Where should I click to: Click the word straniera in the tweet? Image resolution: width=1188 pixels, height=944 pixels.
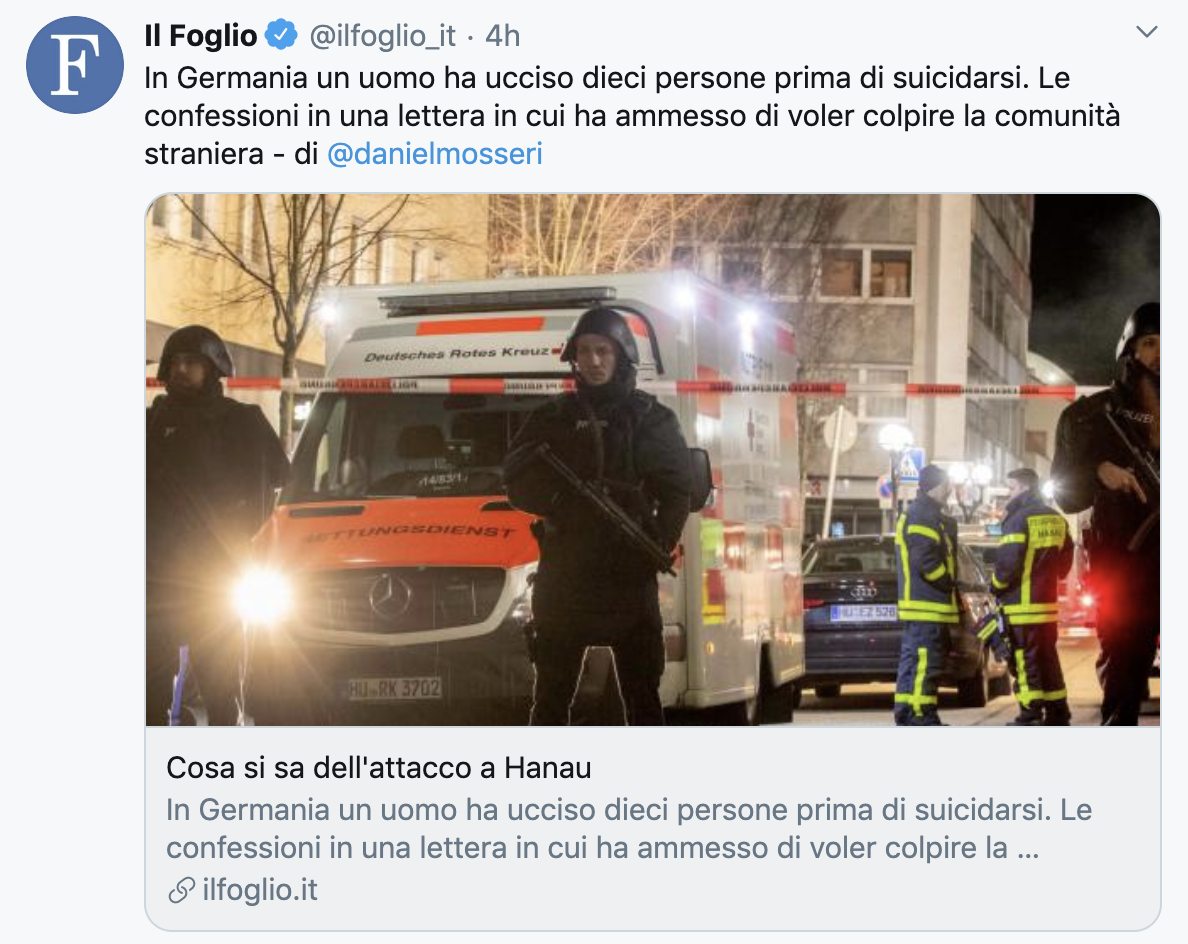(204, 154)
